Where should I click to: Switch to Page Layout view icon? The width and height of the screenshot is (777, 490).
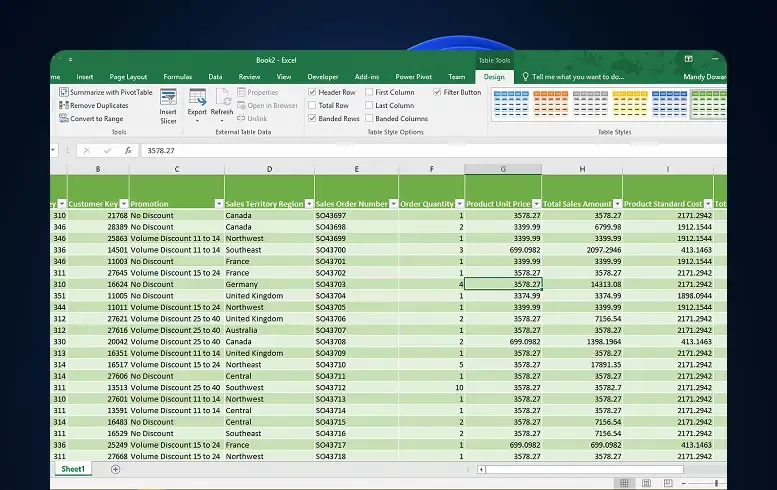pyautogui.click(x=681, y=484)
